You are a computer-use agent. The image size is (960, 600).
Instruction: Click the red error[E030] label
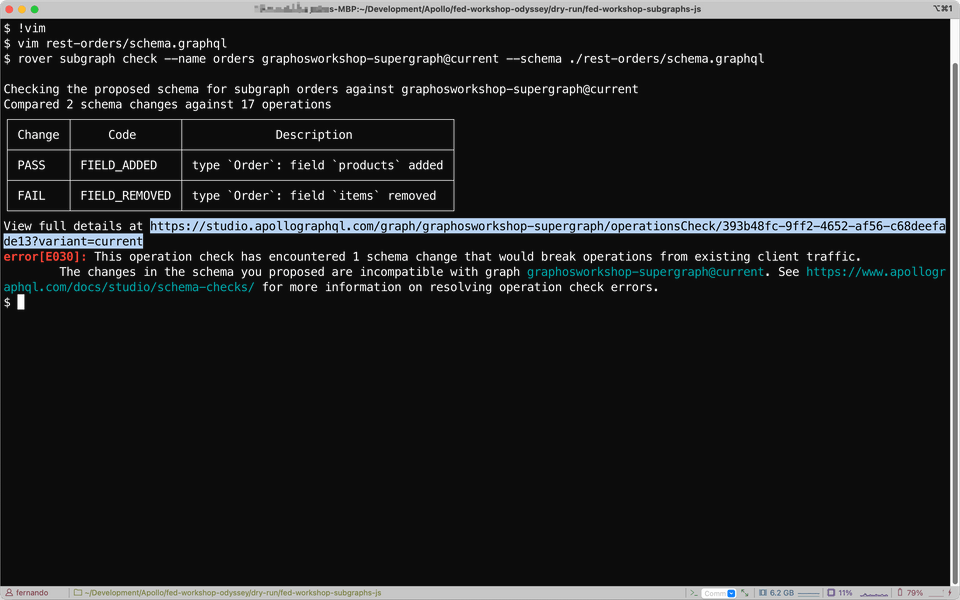[45, 257]
